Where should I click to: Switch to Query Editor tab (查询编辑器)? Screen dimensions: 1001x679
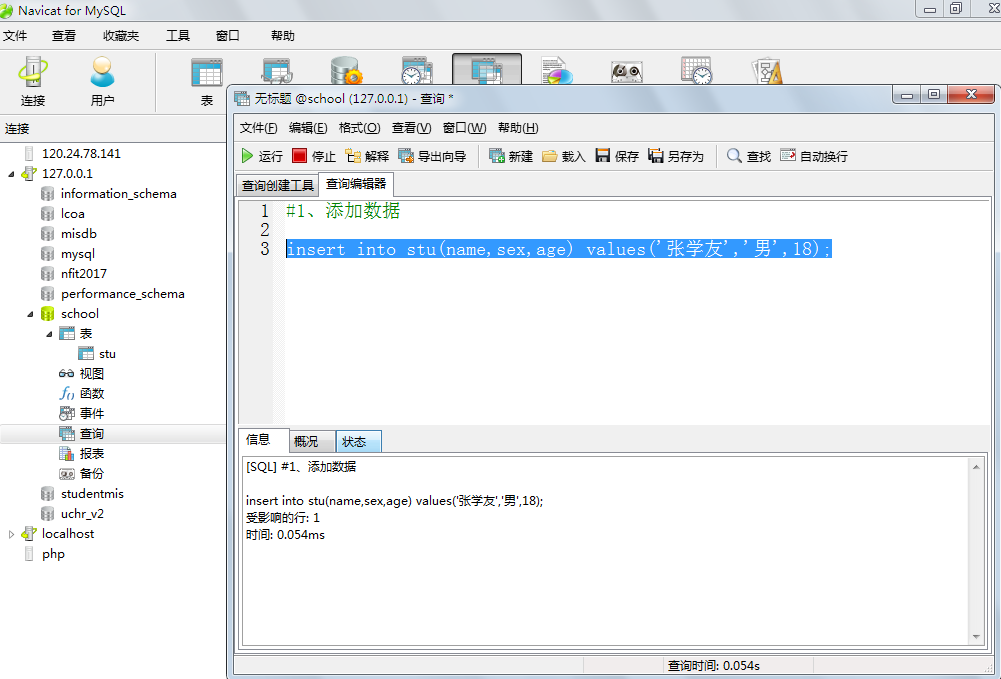[x=356, y=184]
